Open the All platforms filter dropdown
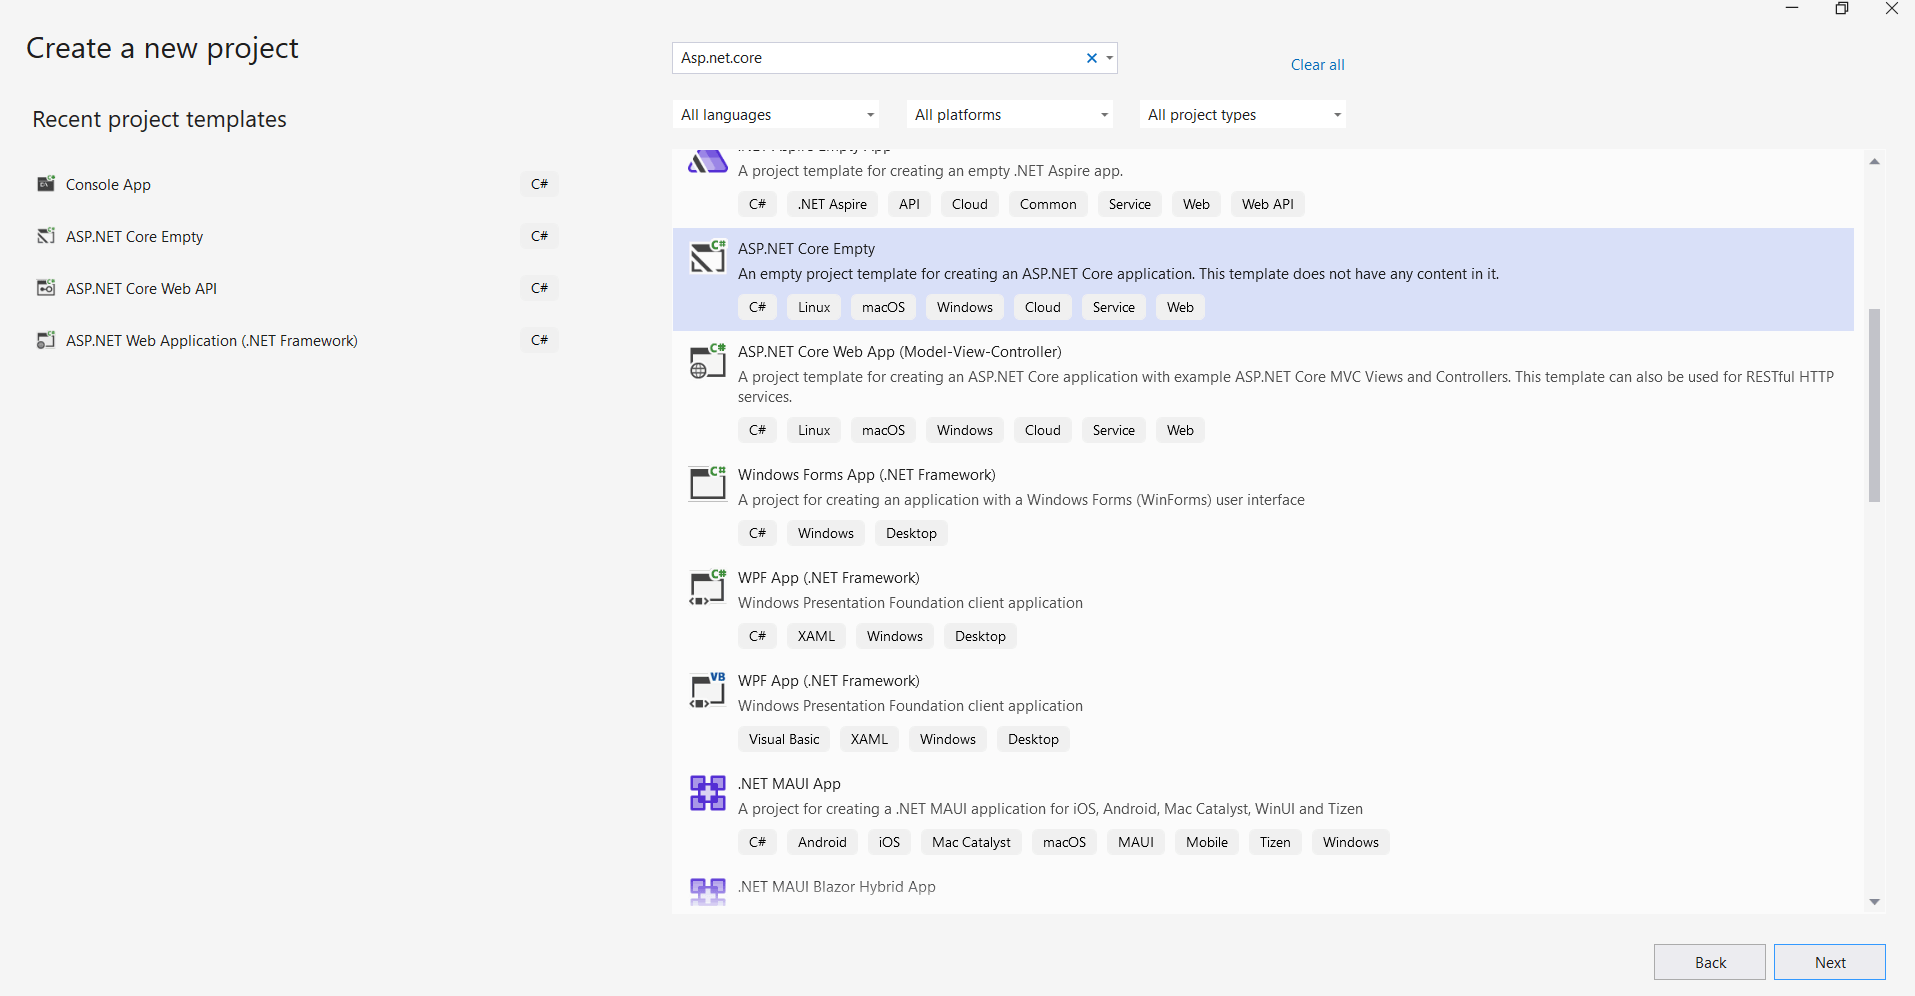 [1010, 115]
